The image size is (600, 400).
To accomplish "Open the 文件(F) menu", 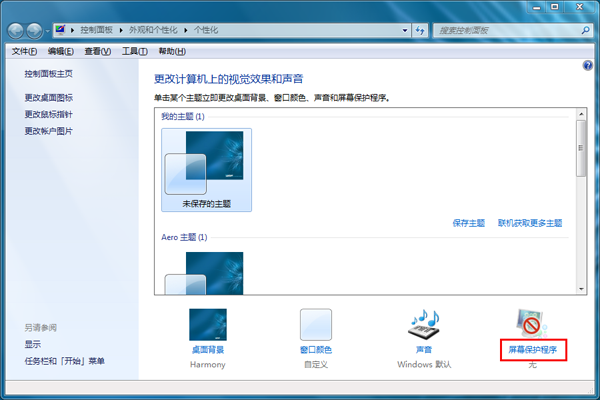I will (24, 51).
